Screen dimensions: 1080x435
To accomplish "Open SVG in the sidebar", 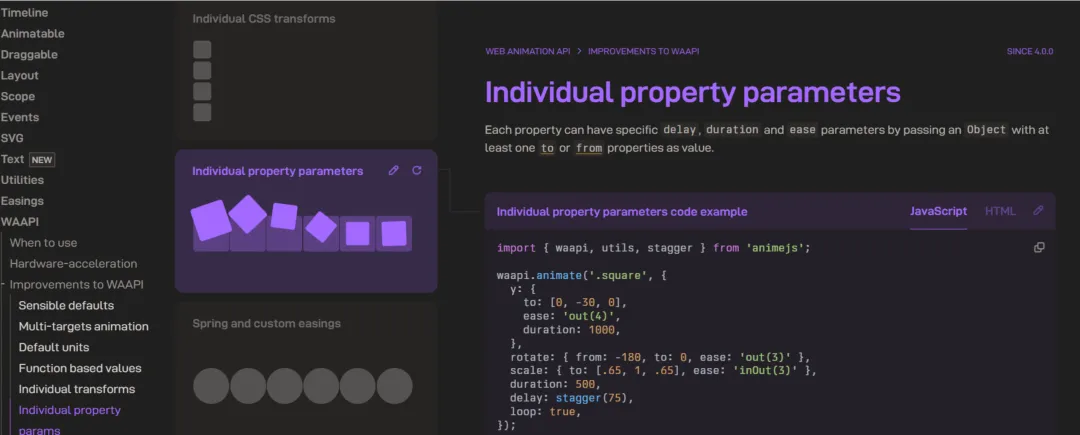I will tap(12, 138).
